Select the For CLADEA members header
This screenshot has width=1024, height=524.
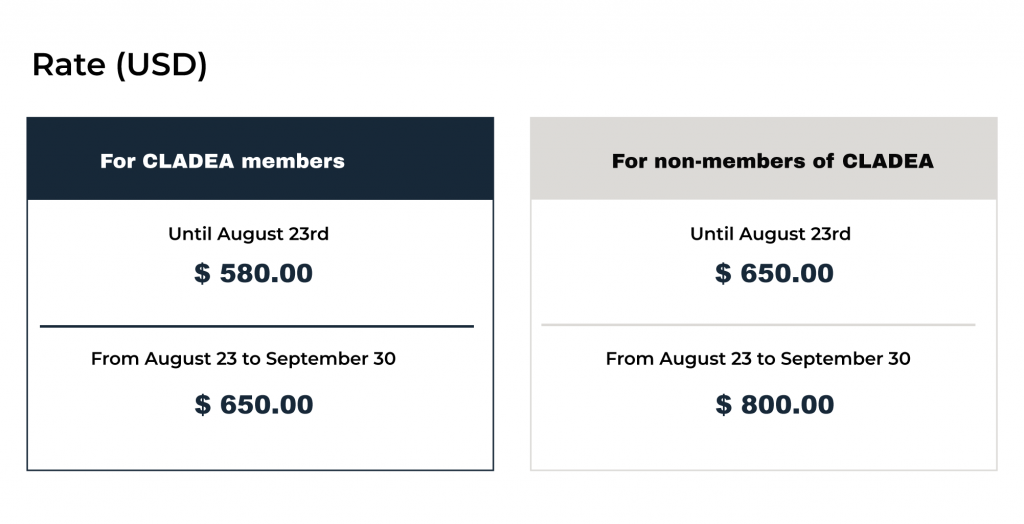point(260,159)
